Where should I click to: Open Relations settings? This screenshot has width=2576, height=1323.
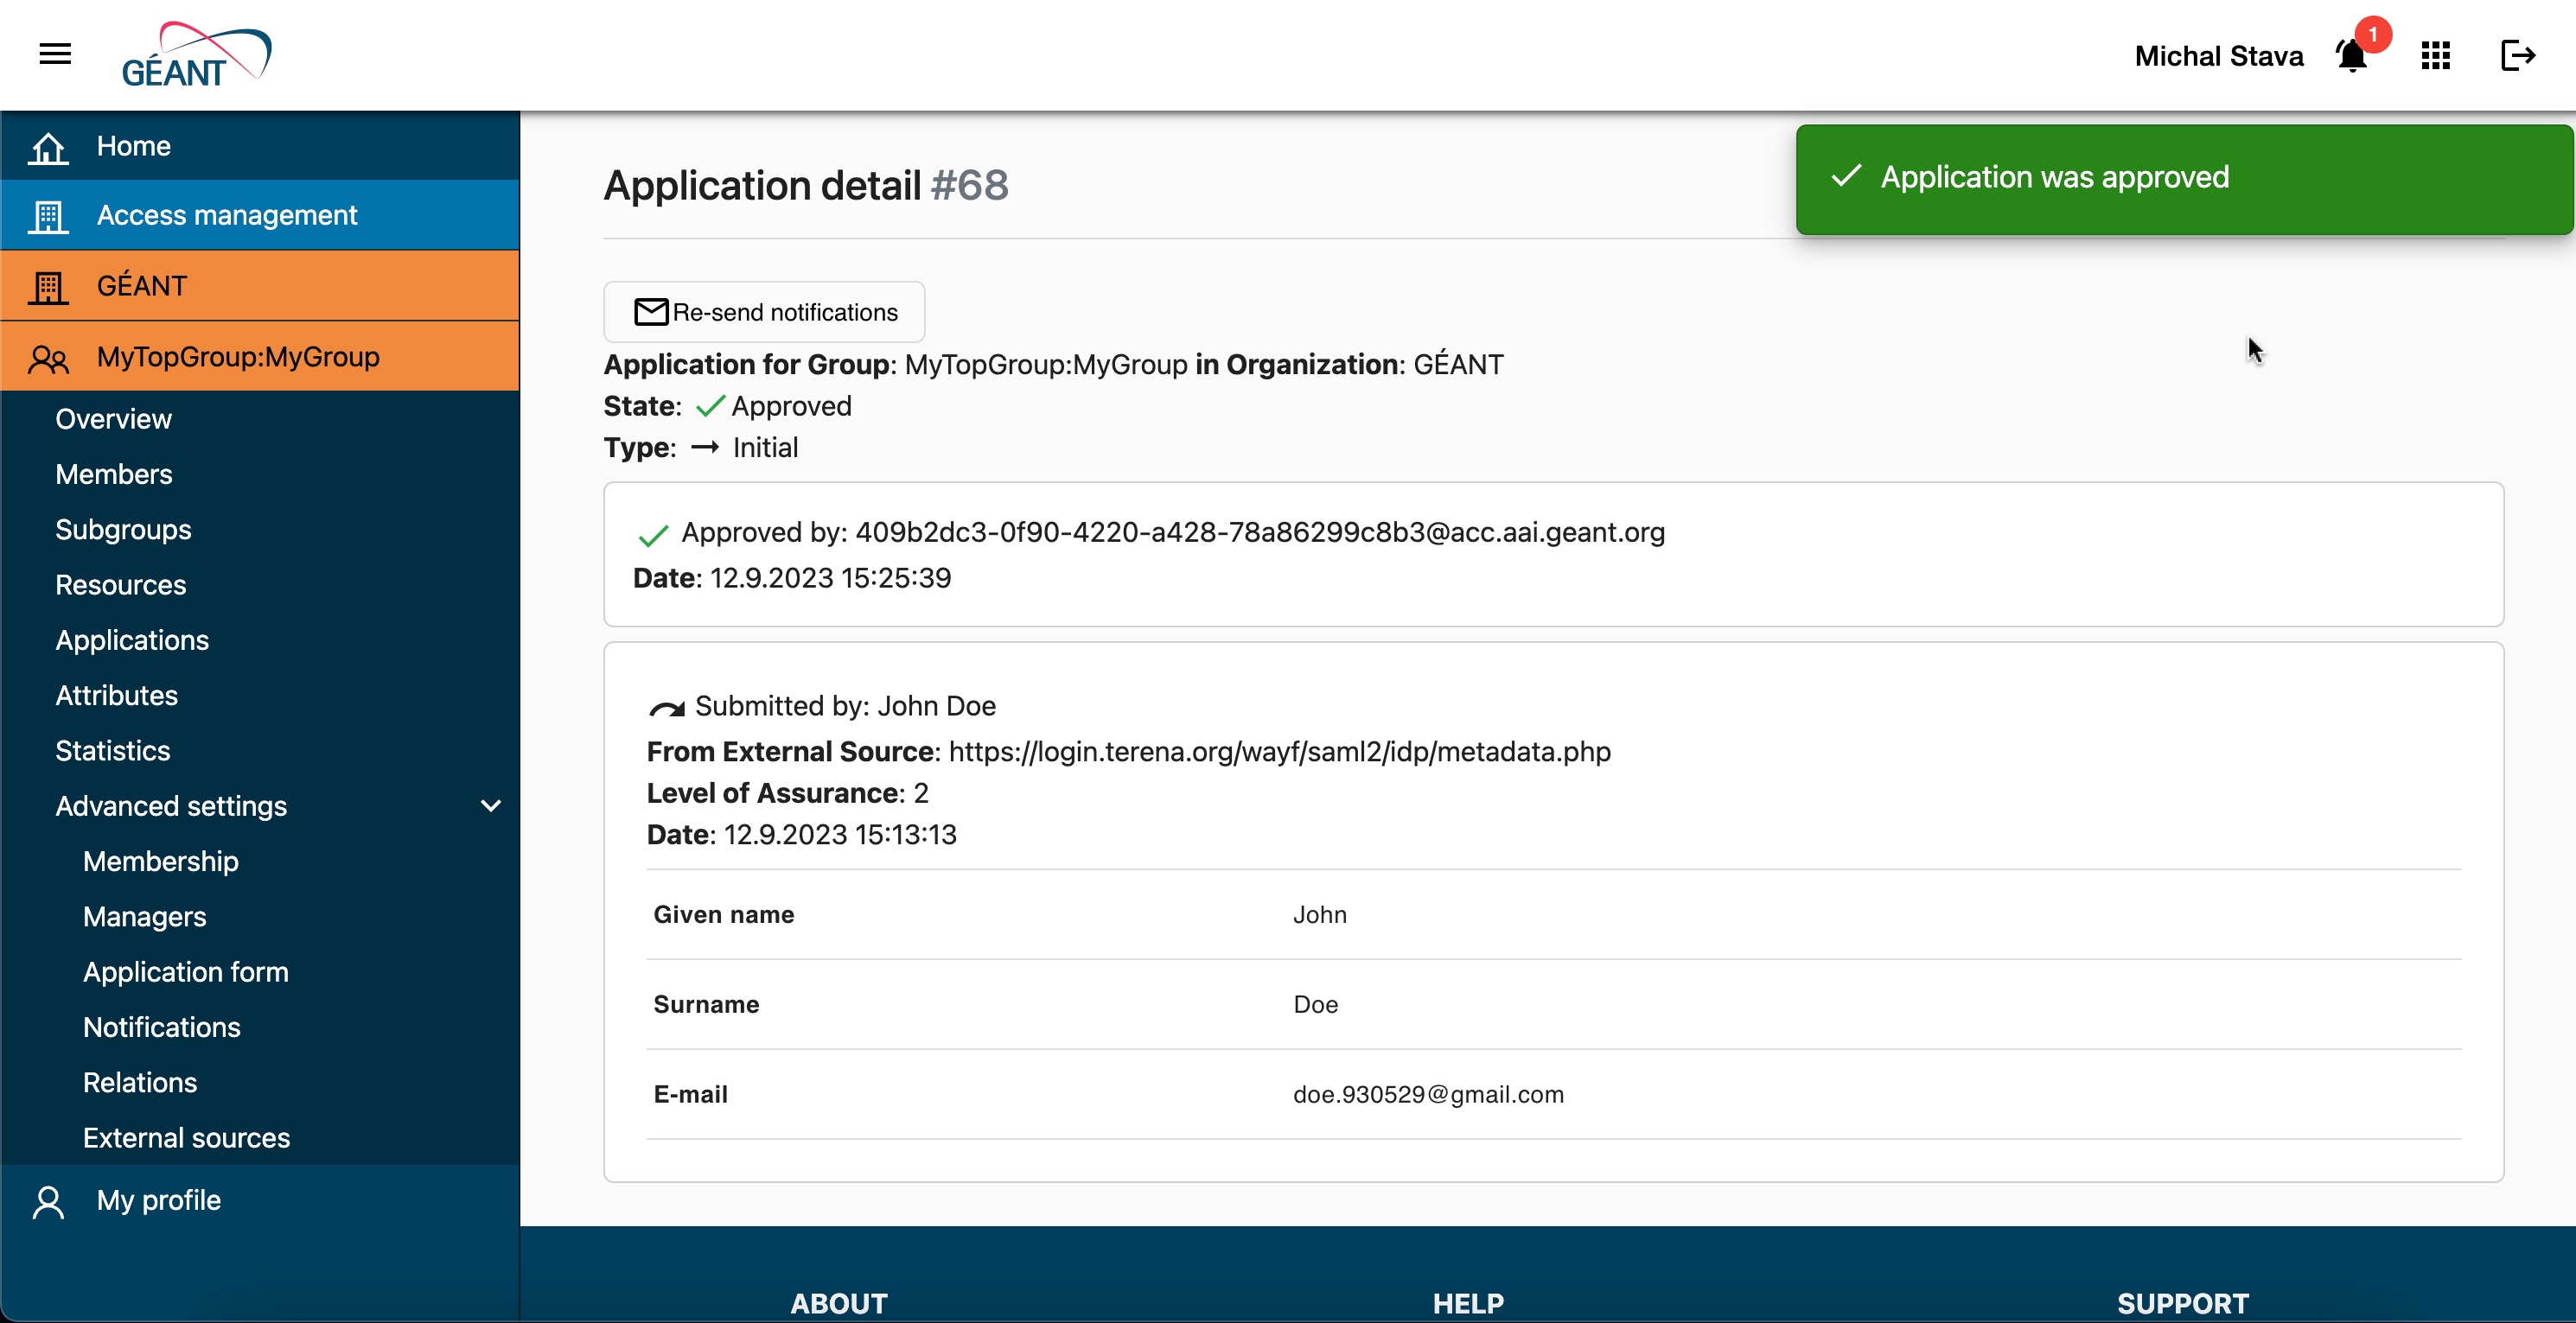(139, 1083)
